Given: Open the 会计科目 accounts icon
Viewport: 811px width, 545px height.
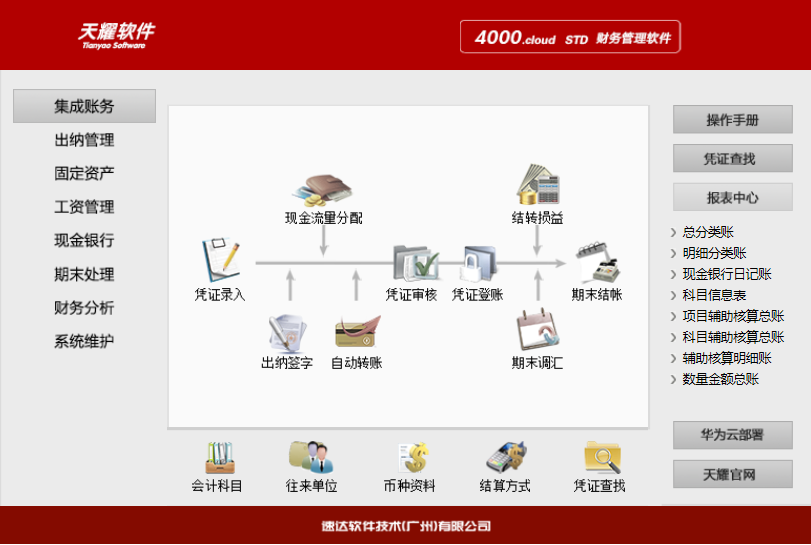Looking at the screenshot, I should pos(220,458).
